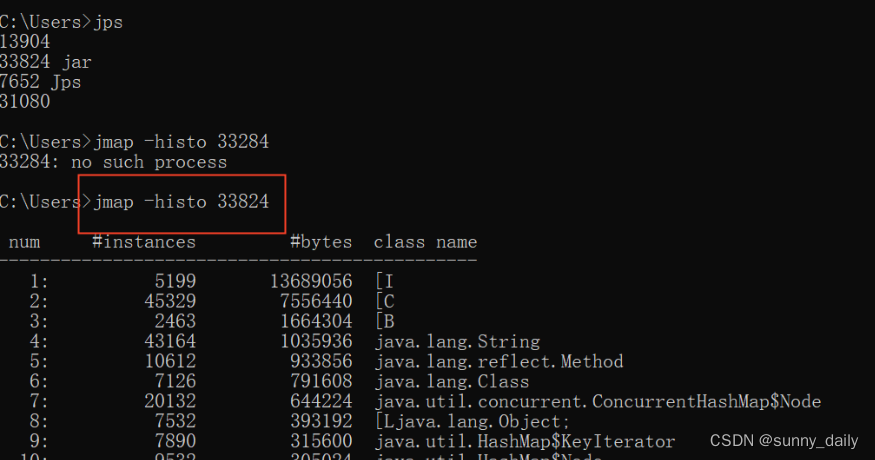This screenshot has height=460, width=875.
Task: Select process ID 31080 line
Action: [25, 102]
